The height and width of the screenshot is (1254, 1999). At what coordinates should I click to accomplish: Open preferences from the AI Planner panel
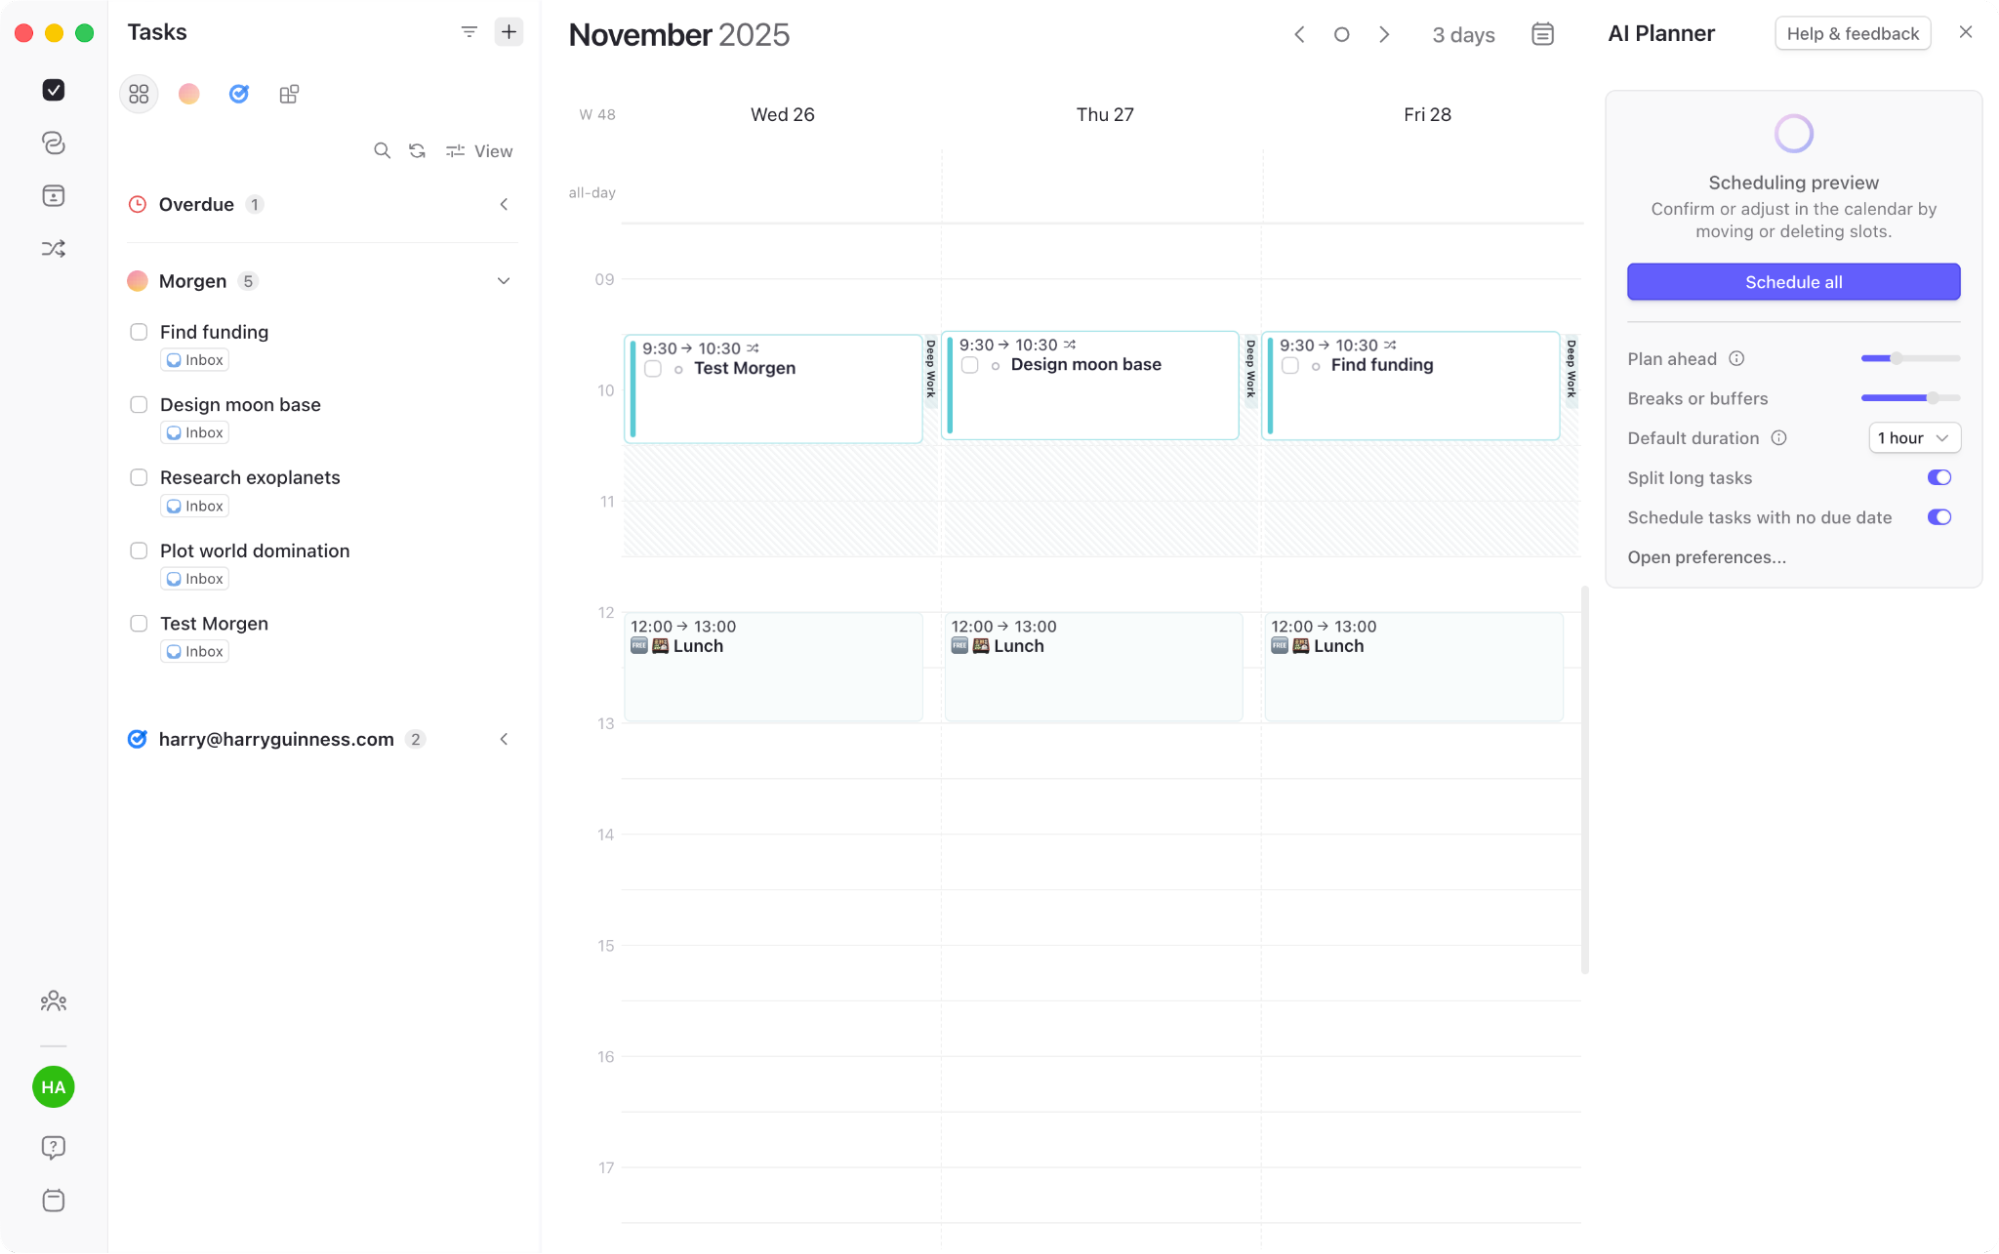pyautogui.click(x=1706, y=557)
